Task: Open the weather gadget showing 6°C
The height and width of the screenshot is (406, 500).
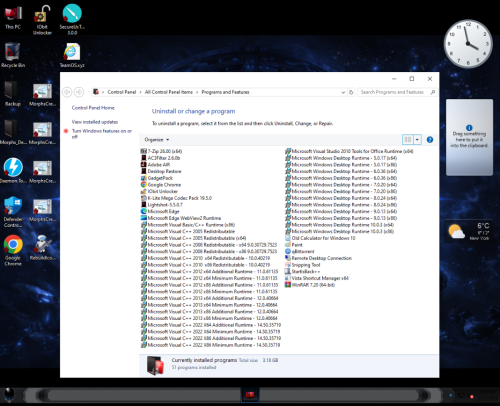Action: (x=470, y=231)
